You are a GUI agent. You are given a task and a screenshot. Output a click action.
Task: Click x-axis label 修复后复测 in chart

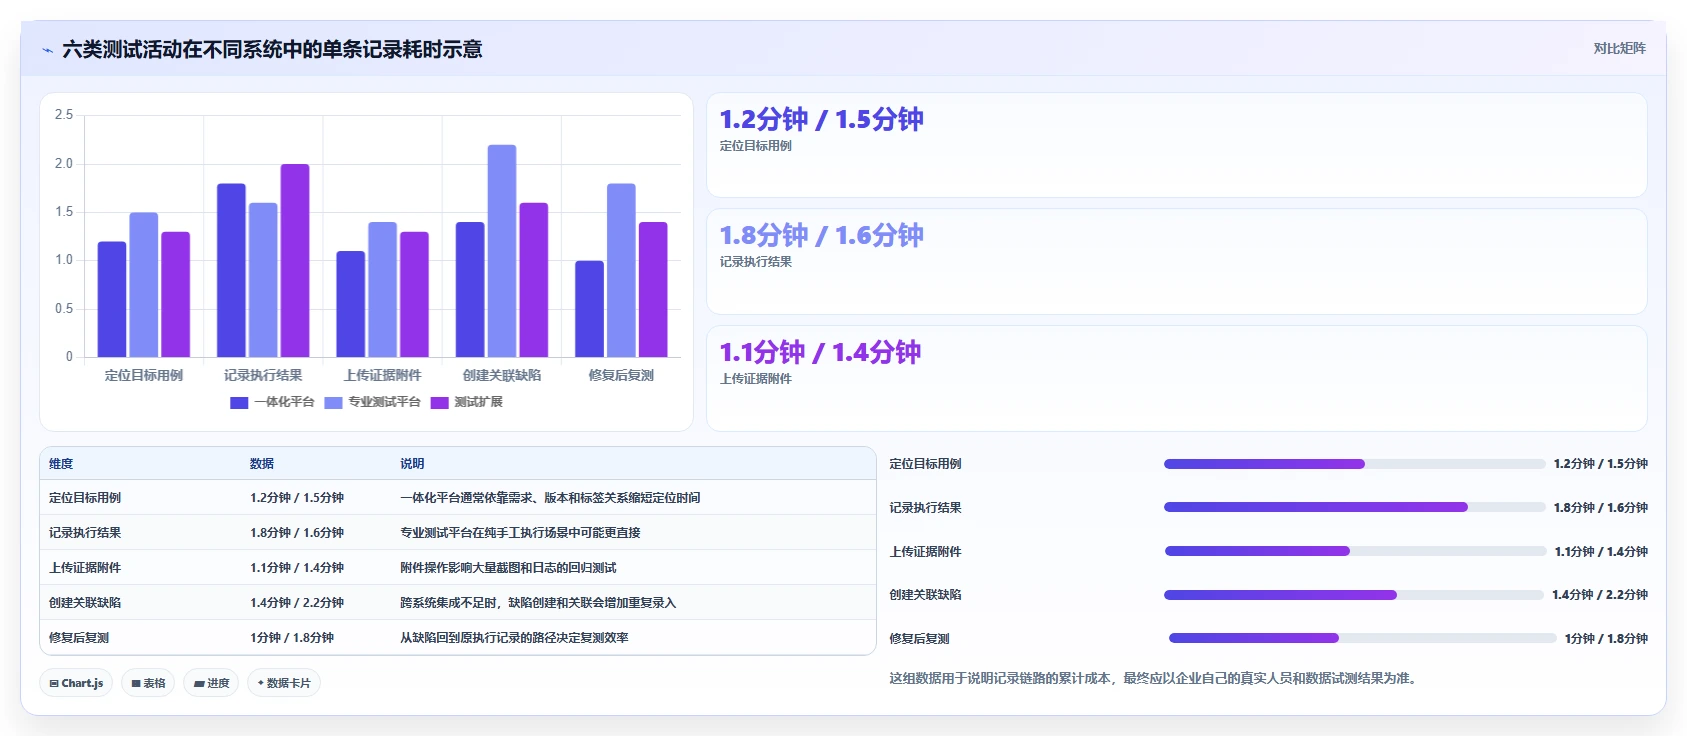coord(621,375)
